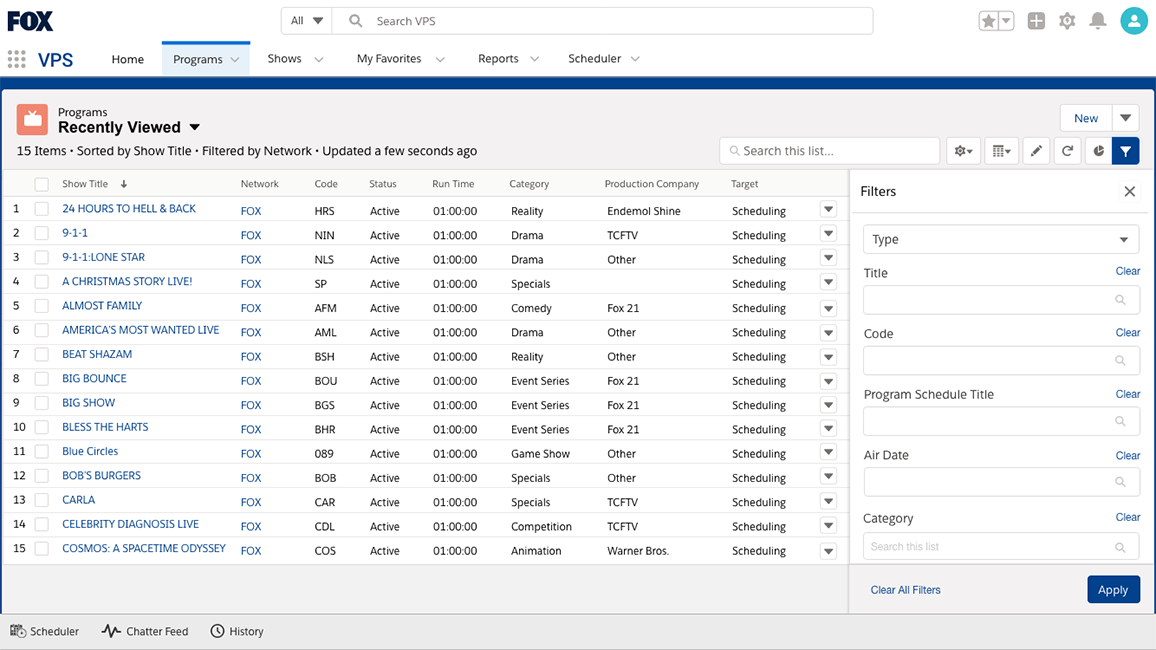The width and height of the screenshot is (1156, 650).
Task: Select the checkbox next to BEAT SHAZAM
Action: [41, 356]
